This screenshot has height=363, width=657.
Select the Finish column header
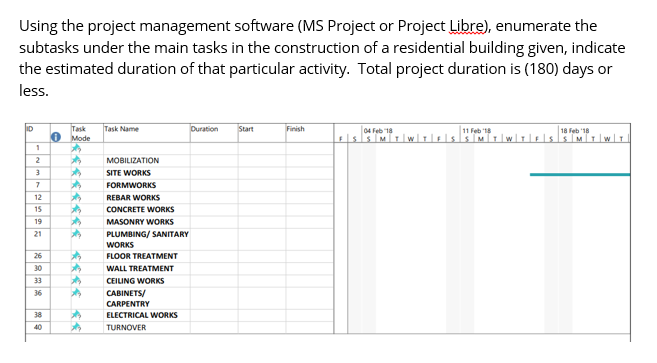(310, 133)
